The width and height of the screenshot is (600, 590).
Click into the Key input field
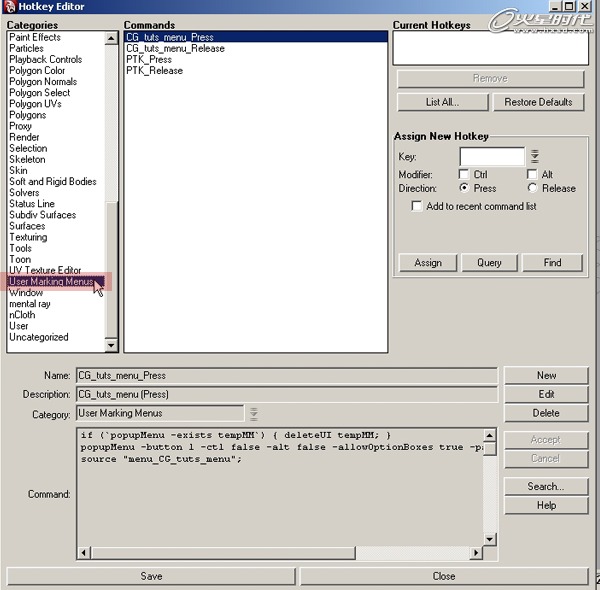(x=492, y=156)
